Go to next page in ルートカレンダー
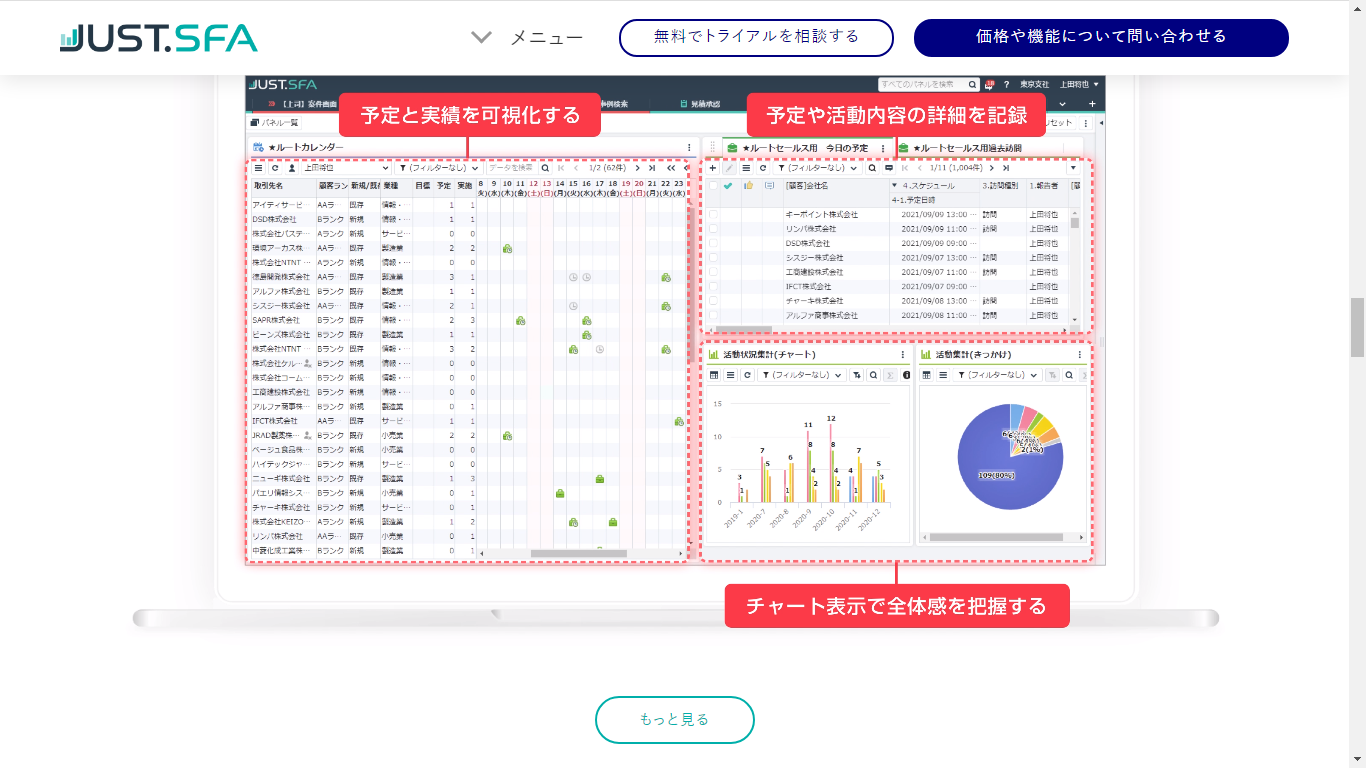Viewport: 1366px width, 768px height. point(637,168)
